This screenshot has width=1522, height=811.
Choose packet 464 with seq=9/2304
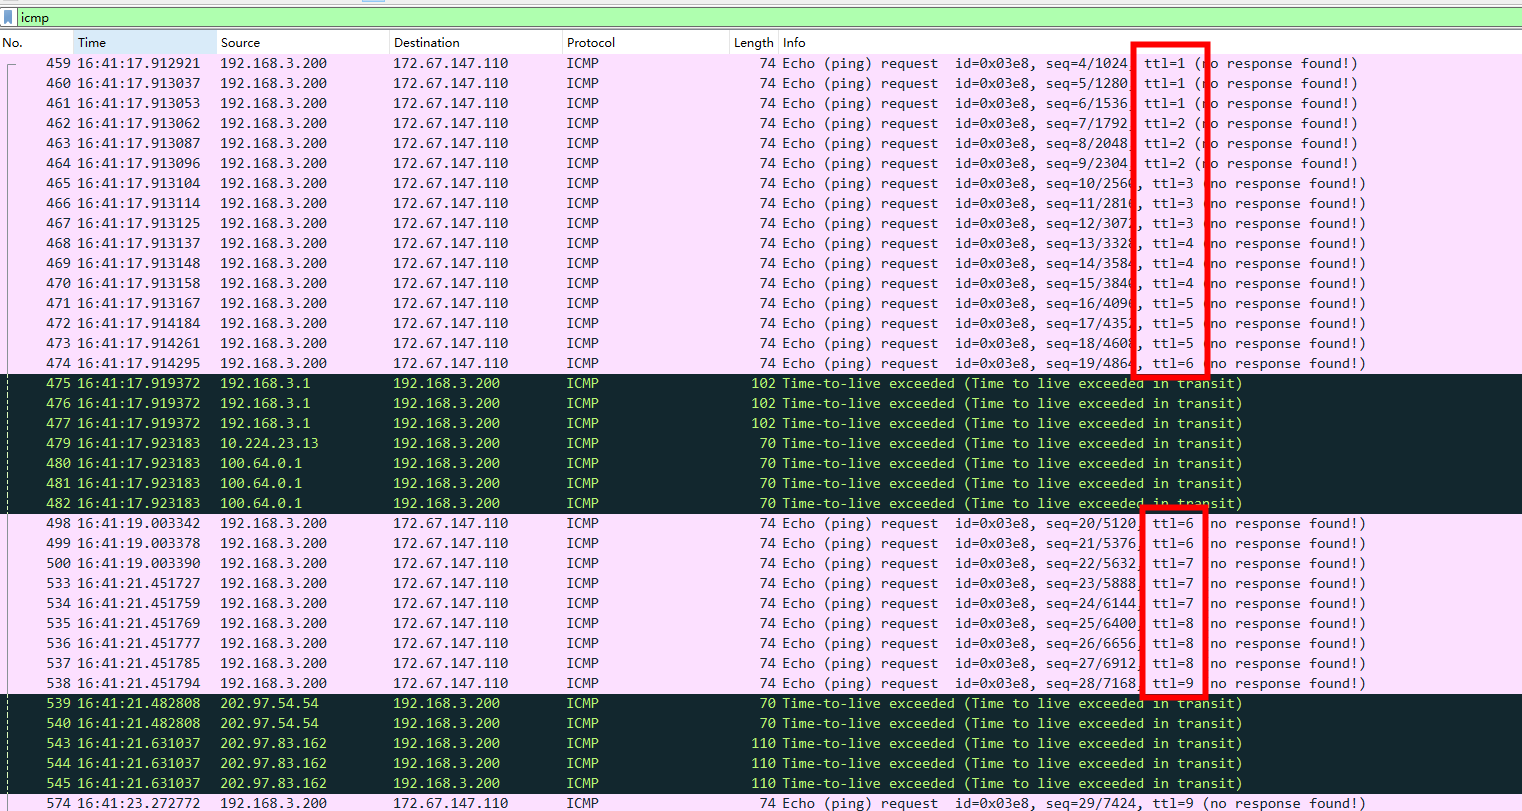pos(761,163)
